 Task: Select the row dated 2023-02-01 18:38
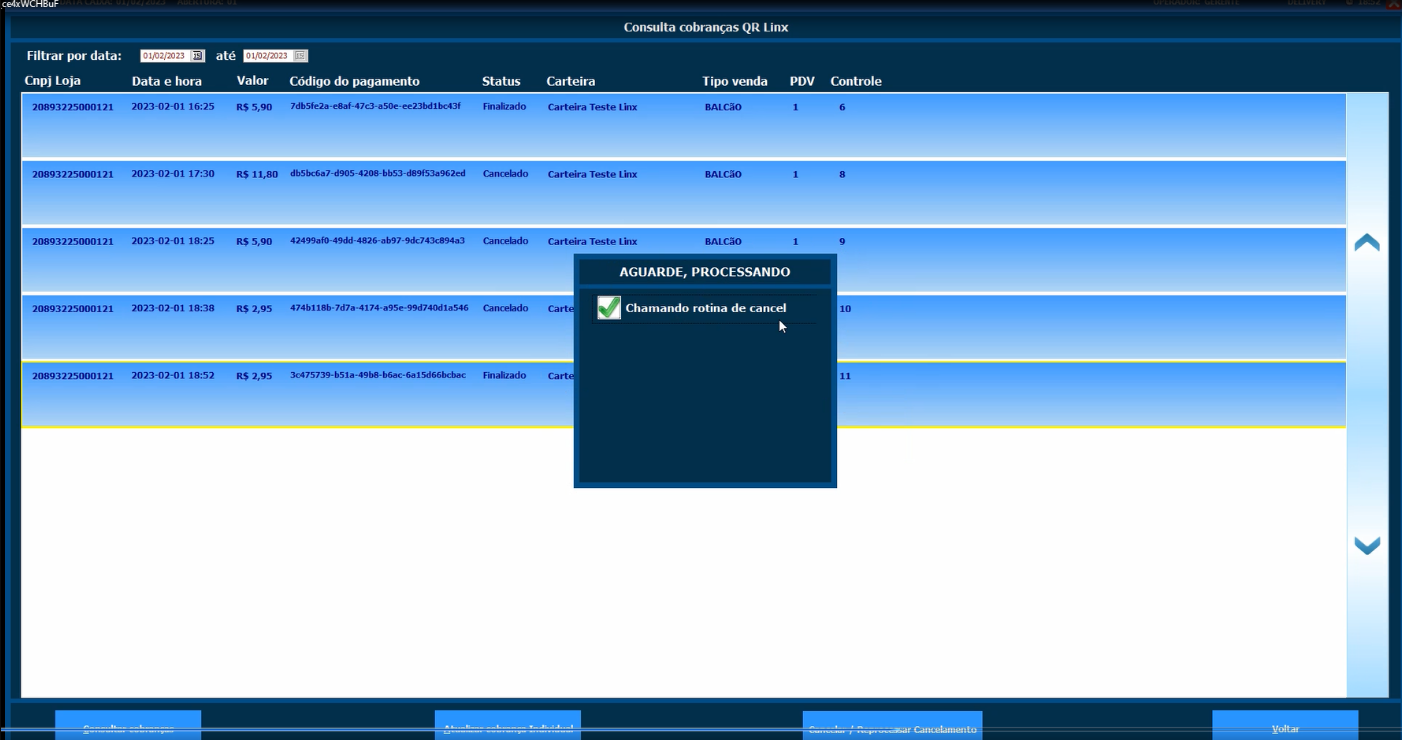[x=684, y=327]
